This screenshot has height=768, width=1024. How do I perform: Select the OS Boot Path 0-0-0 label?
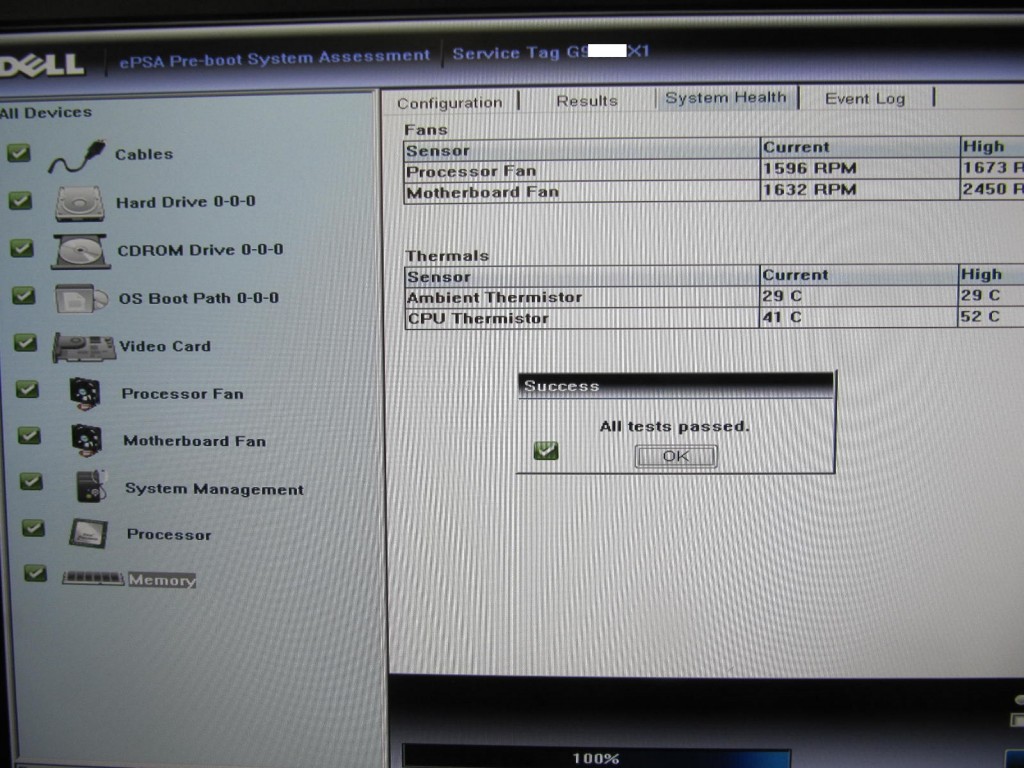tap(199, 298)
